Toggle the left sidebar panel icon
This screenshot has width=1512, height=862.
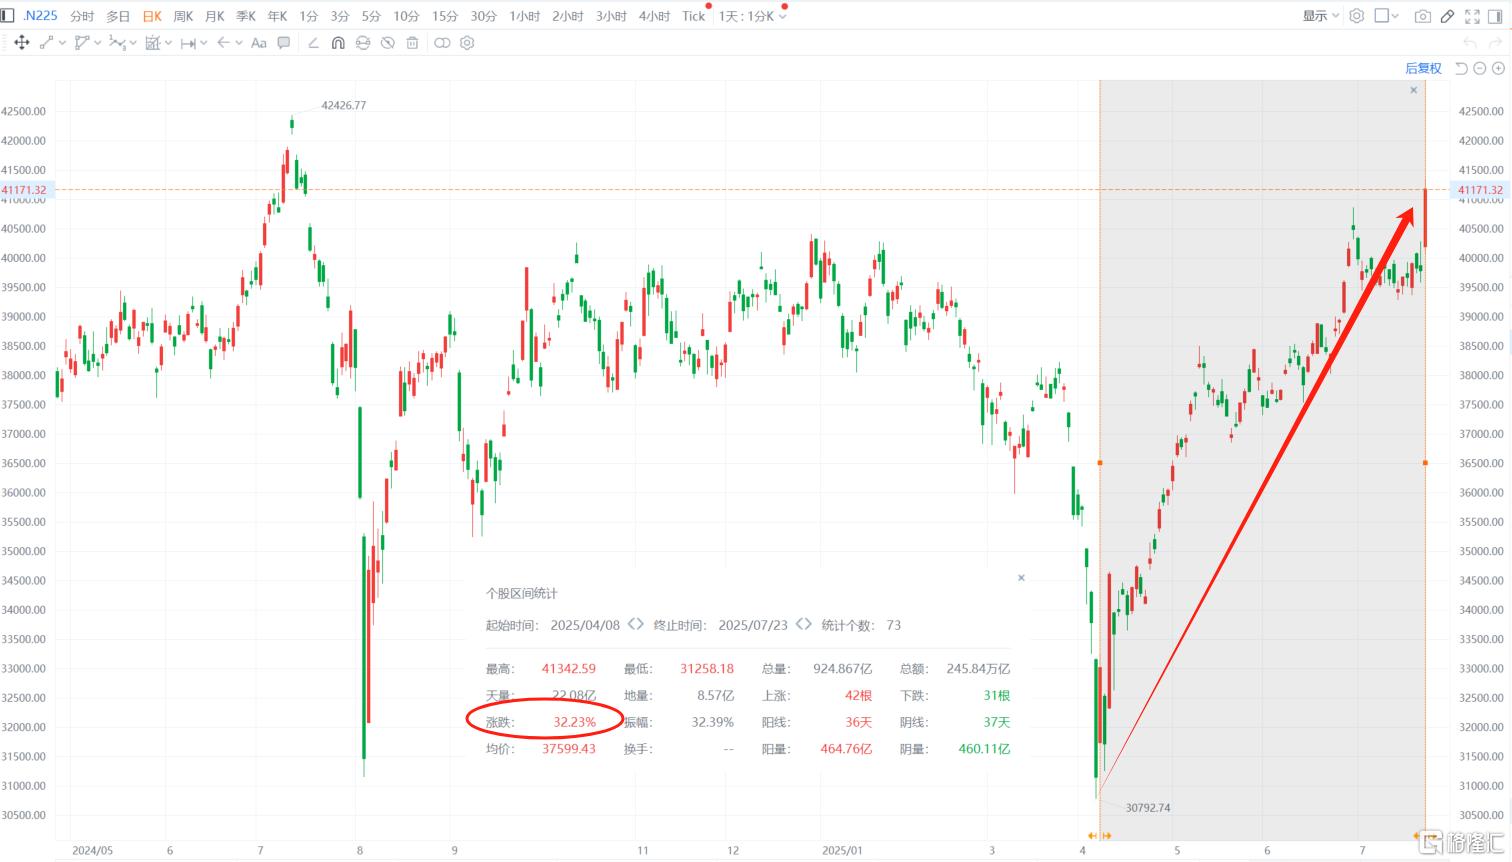click(x=8, y=15)
